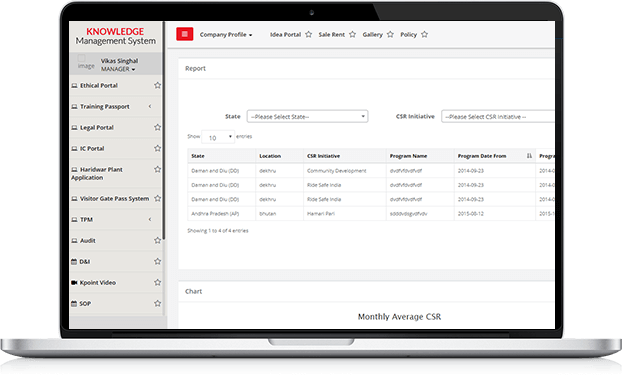Favorite the Ethical Portal sidebar item
The image size is (622, 376).
click(x=157, y=85)
